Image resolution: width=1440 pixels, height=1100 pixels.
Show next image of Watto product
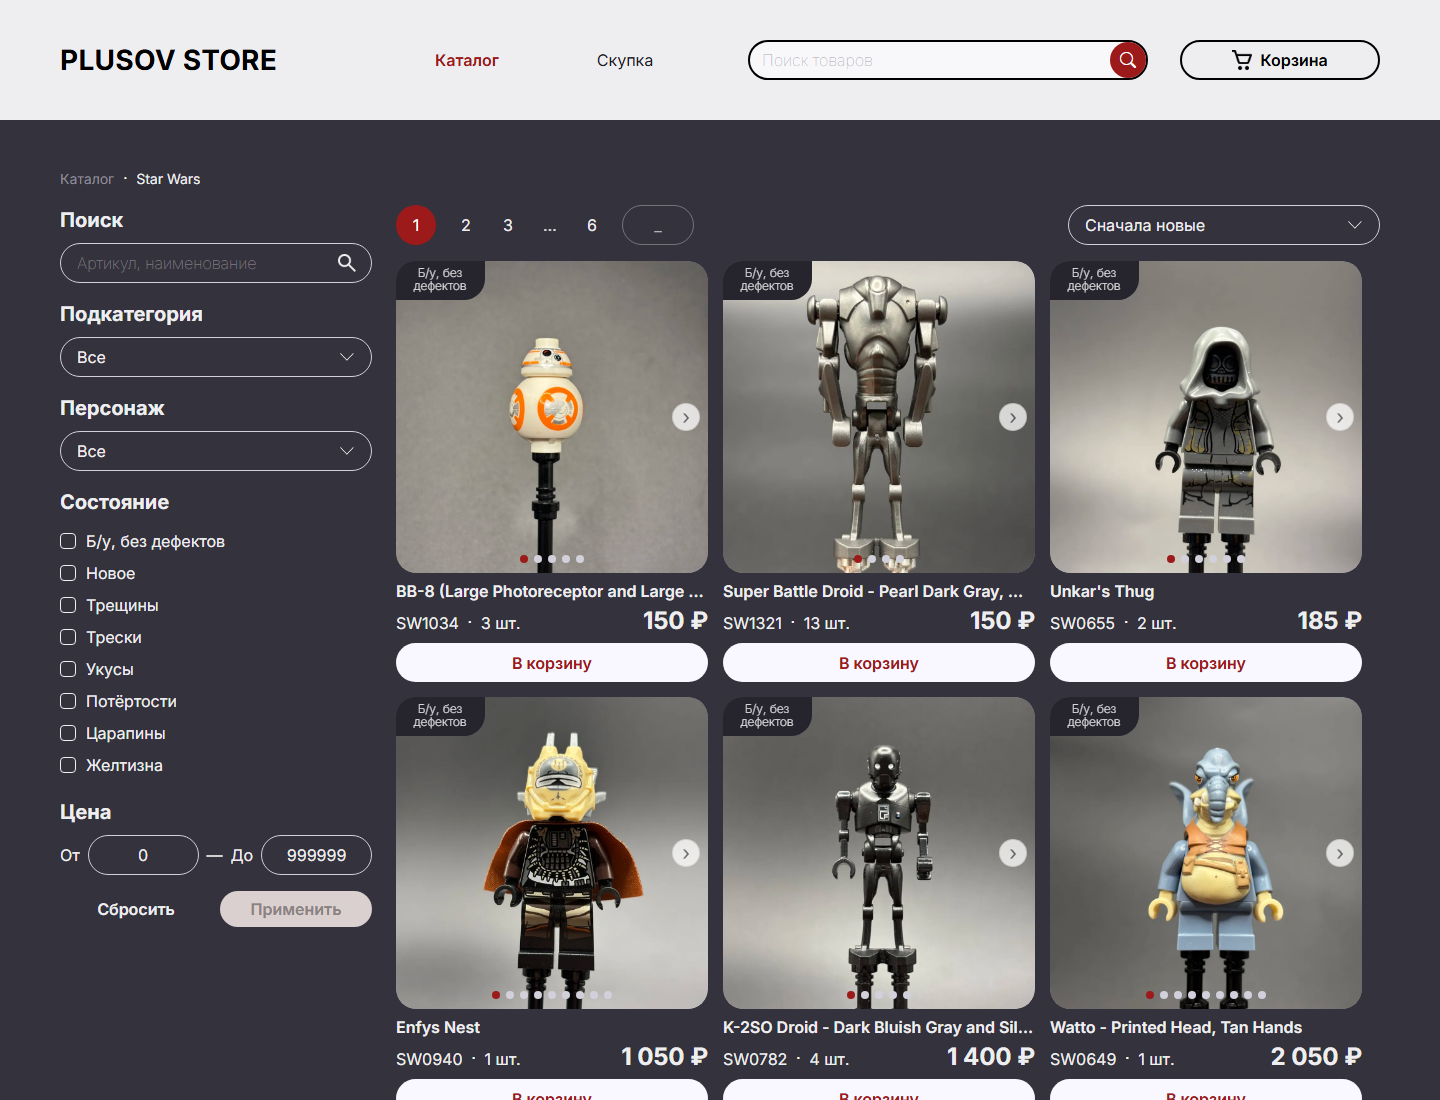(x=1340, y=853)
